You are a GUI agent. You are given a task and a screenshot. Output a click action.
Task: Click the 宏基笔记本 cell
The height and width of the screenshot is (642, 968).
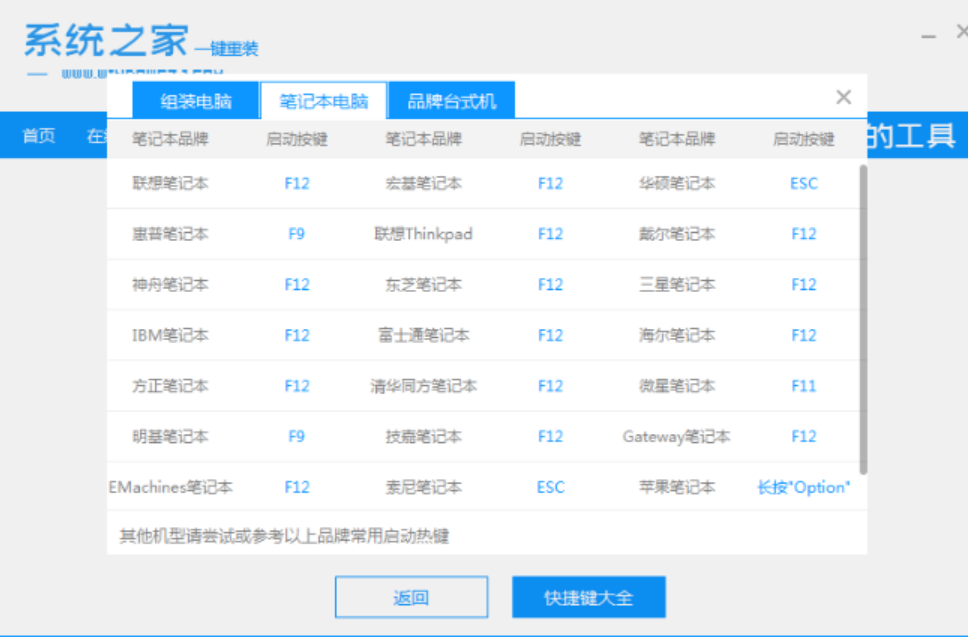click(424, 183)
